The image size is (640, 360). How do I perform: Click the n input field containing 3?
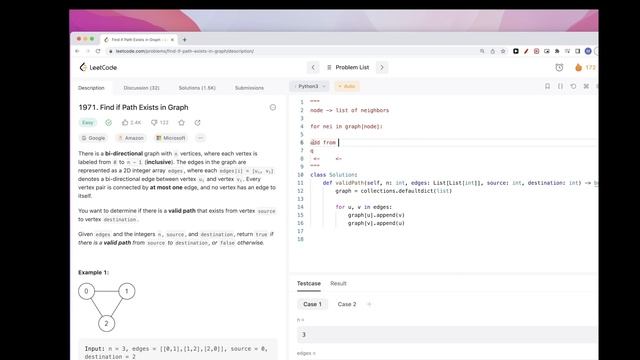(447, 335)
